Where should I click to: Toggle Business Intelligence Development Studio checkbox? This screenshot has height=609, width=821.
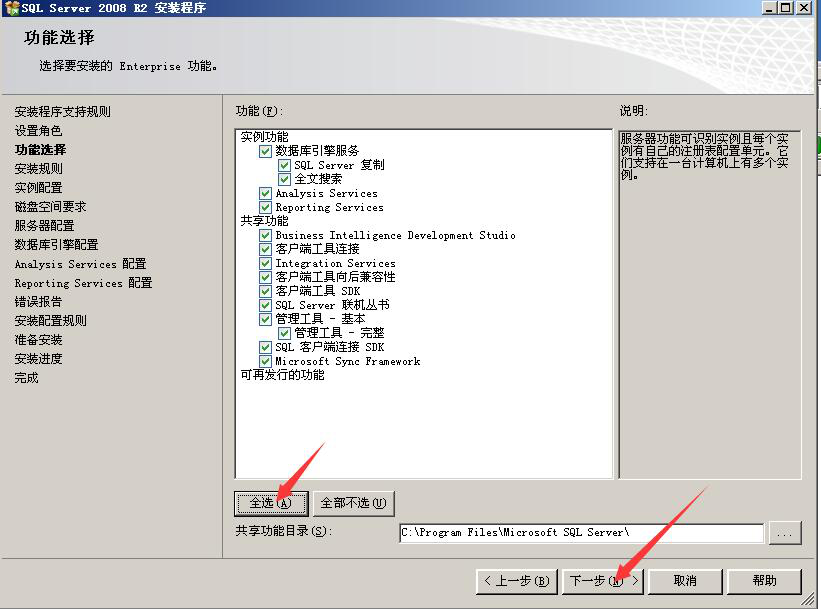coord(265,235)
